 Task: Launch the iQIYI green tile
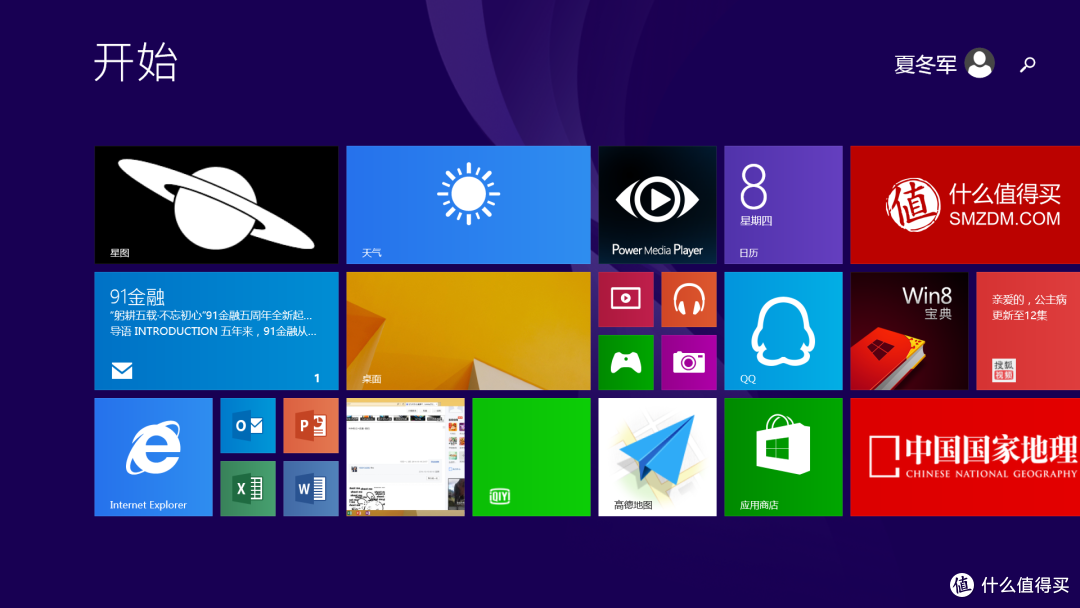531,457
